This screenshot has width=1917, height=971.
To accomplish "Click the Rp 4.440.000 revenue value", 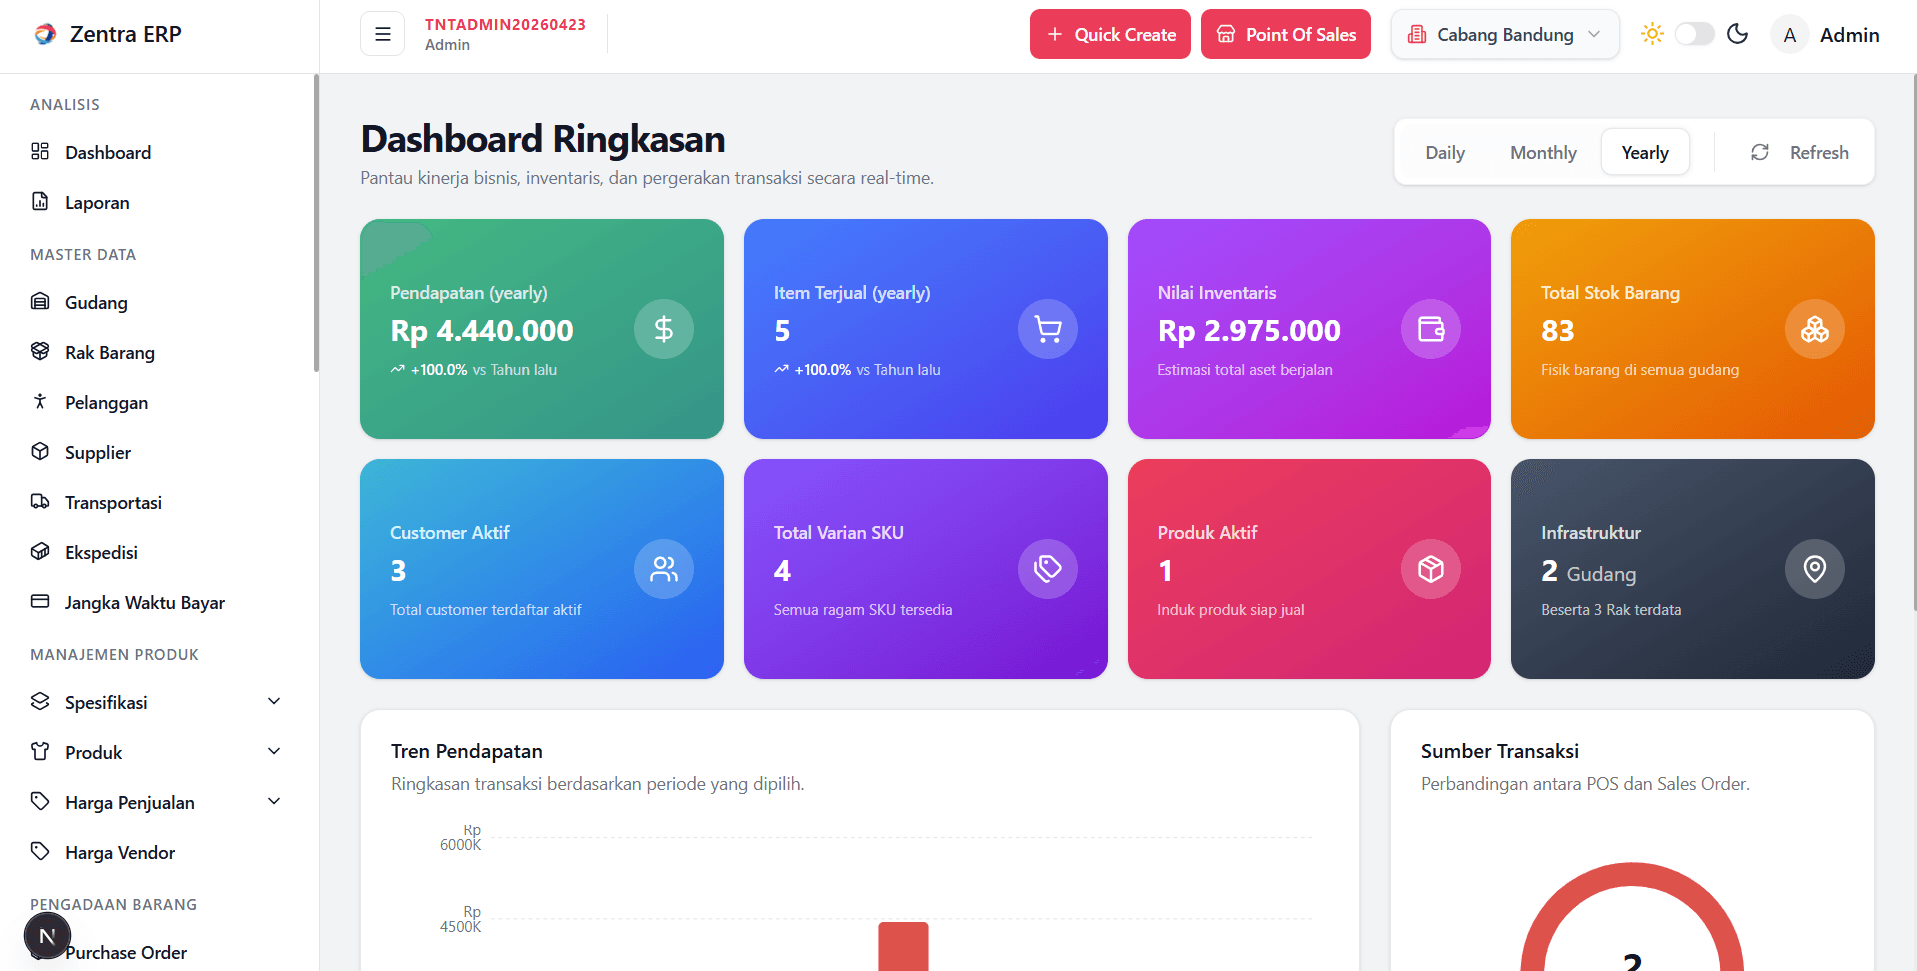I will [x=482, y=331].
